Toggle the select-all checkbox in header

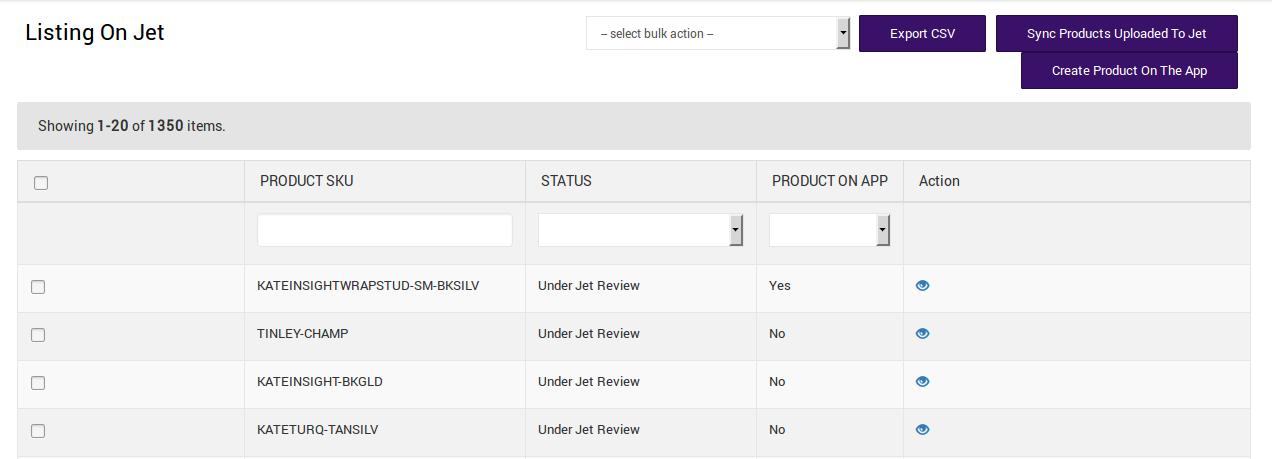click(41, 183)
